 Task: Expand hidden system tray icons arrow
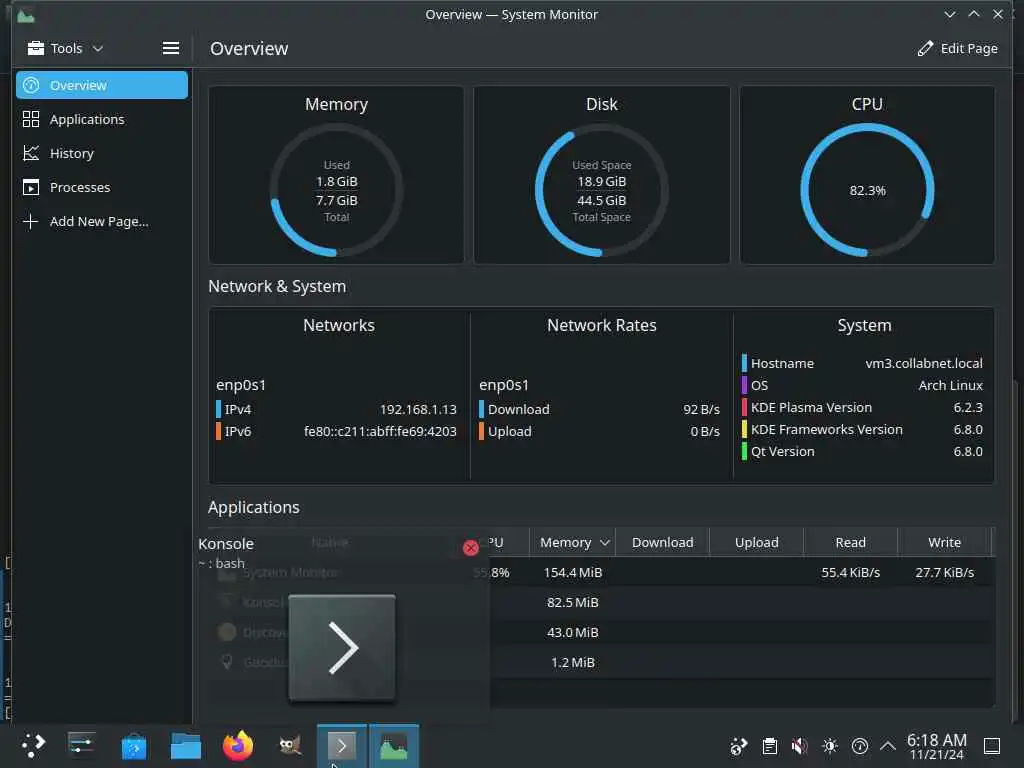(x=888, y=746)
